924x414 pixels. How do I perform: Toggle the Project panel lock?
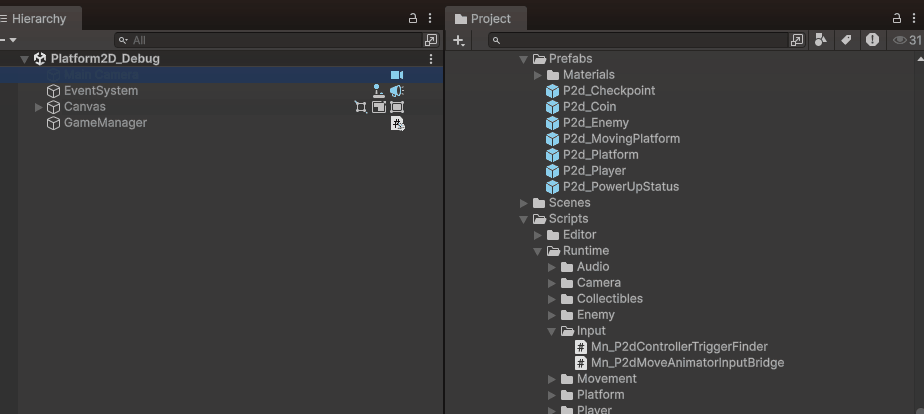coord(897,18)
